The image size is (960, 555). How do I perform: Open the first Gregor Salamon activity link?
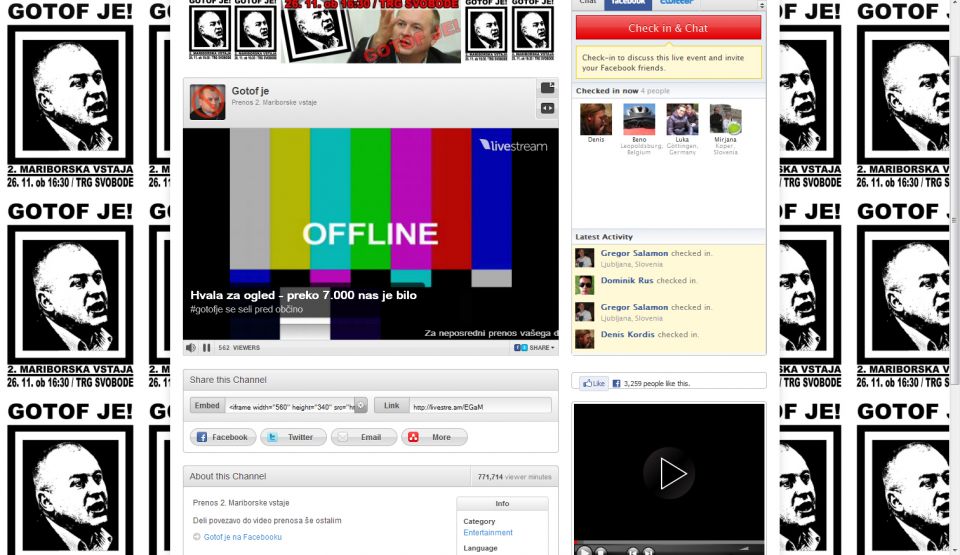coord(634,253)
